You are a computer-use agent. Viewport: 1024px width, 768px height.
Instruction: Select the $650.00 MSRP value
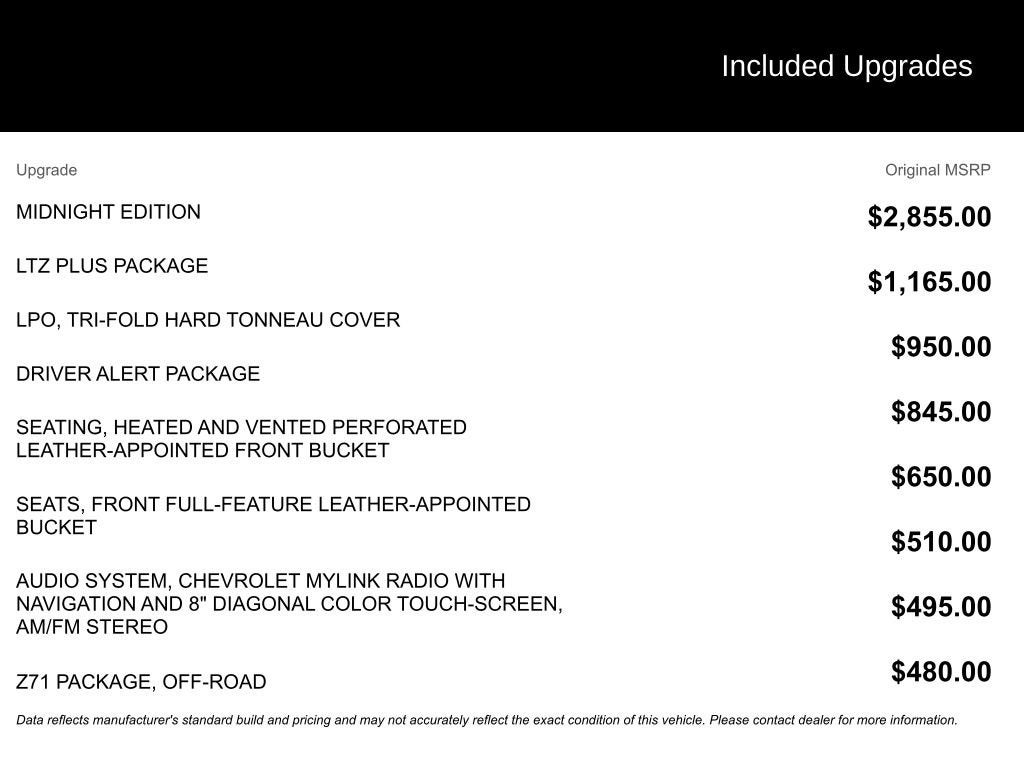[941, 477]
